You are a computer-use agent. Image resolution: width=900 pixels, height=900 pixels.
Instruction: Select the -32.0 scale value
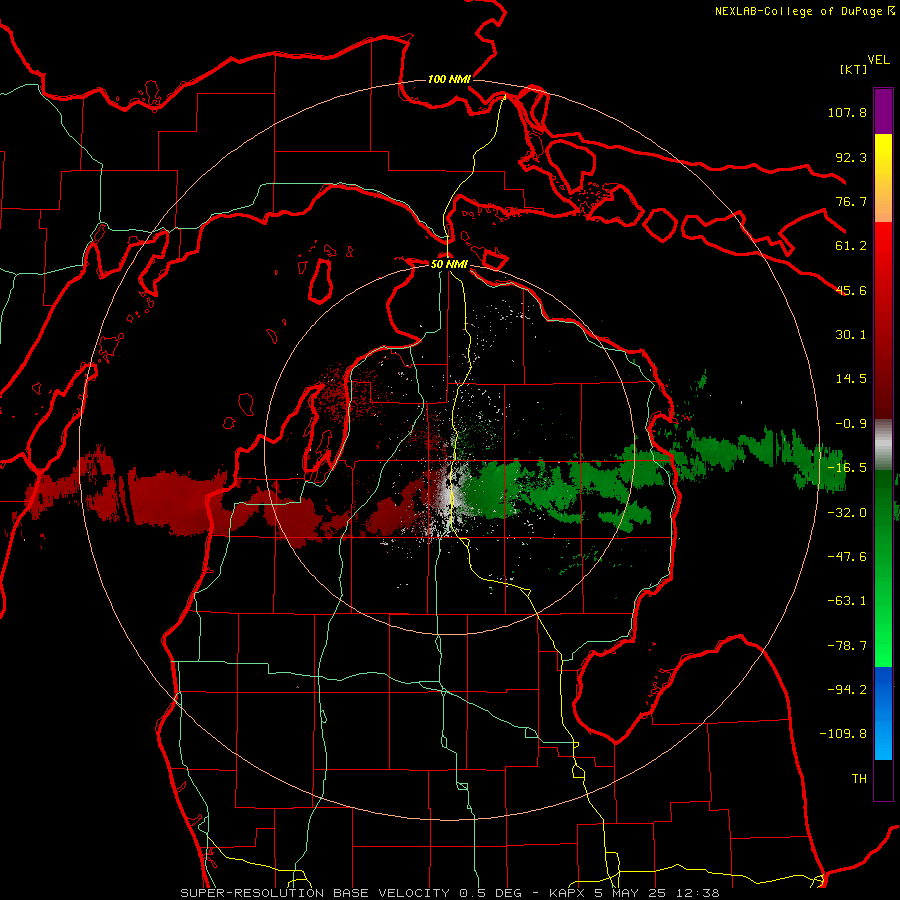(847, 513)
